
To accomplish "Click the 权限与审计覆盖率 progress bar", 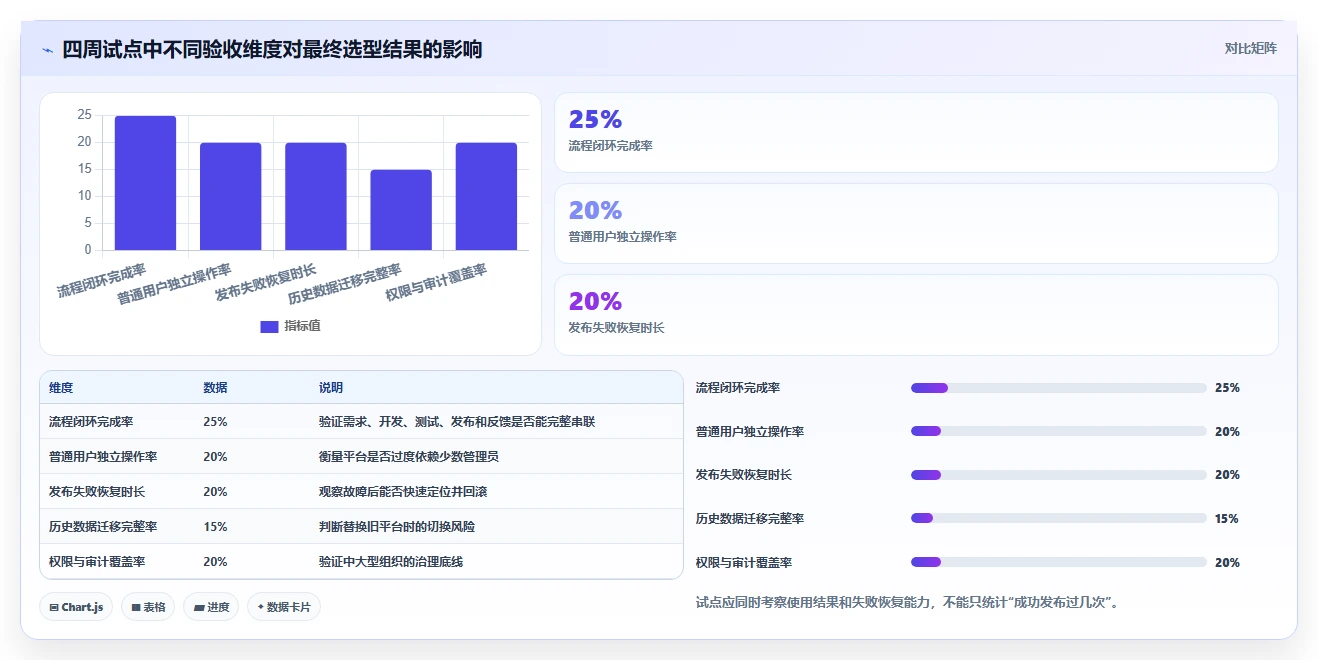I will [x=1058, y=562].
